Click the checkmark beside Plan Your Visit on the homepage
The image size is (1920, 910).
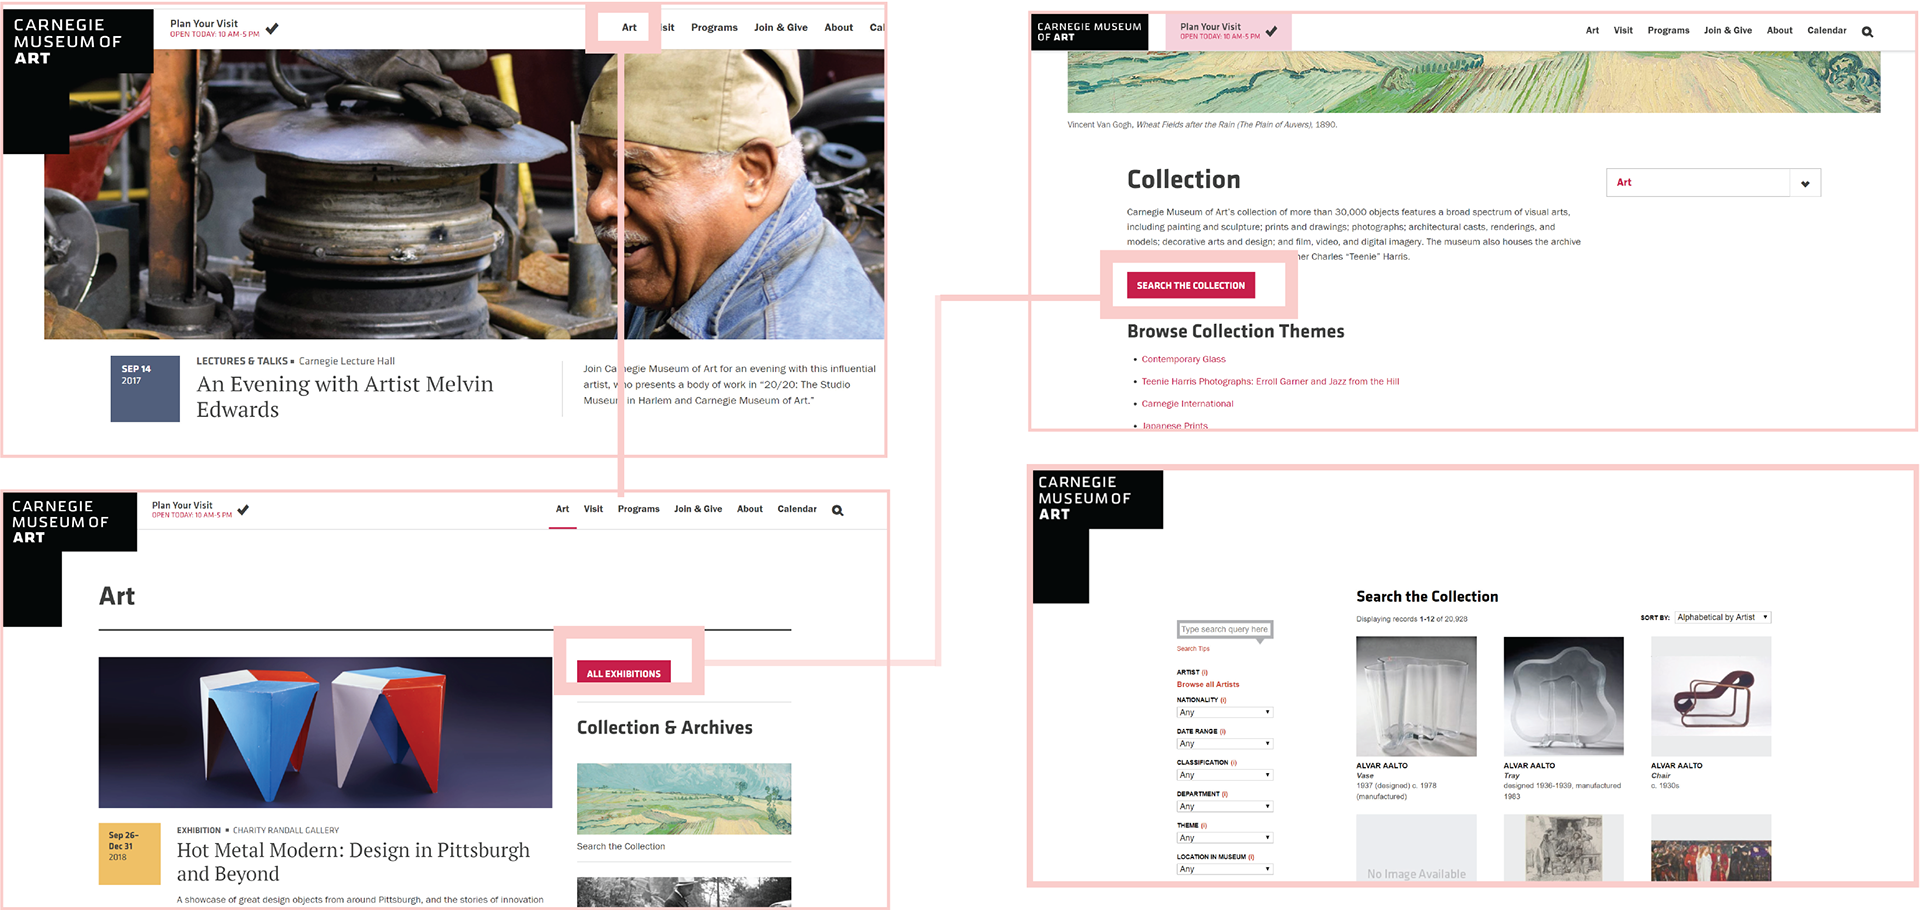pos(272,28)
